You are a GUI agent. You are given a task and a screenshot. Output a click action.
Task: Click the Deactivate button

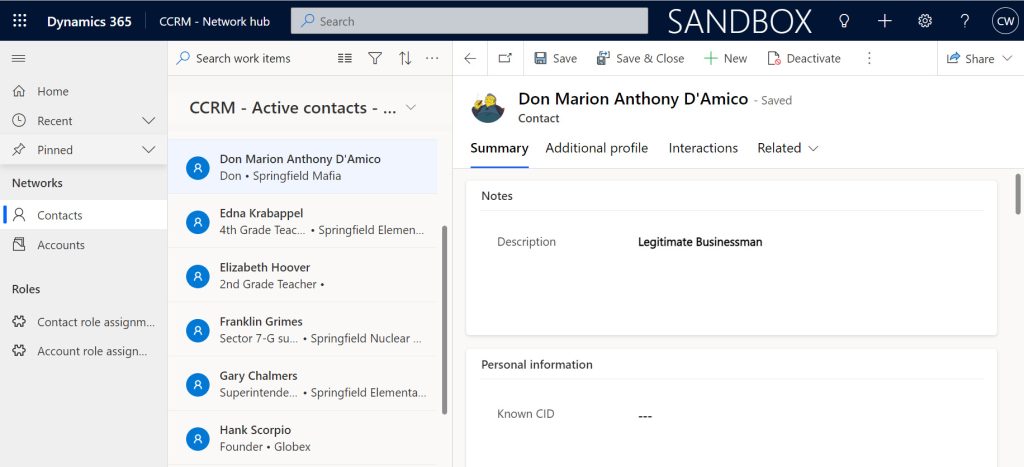click(x=803, y=58)
